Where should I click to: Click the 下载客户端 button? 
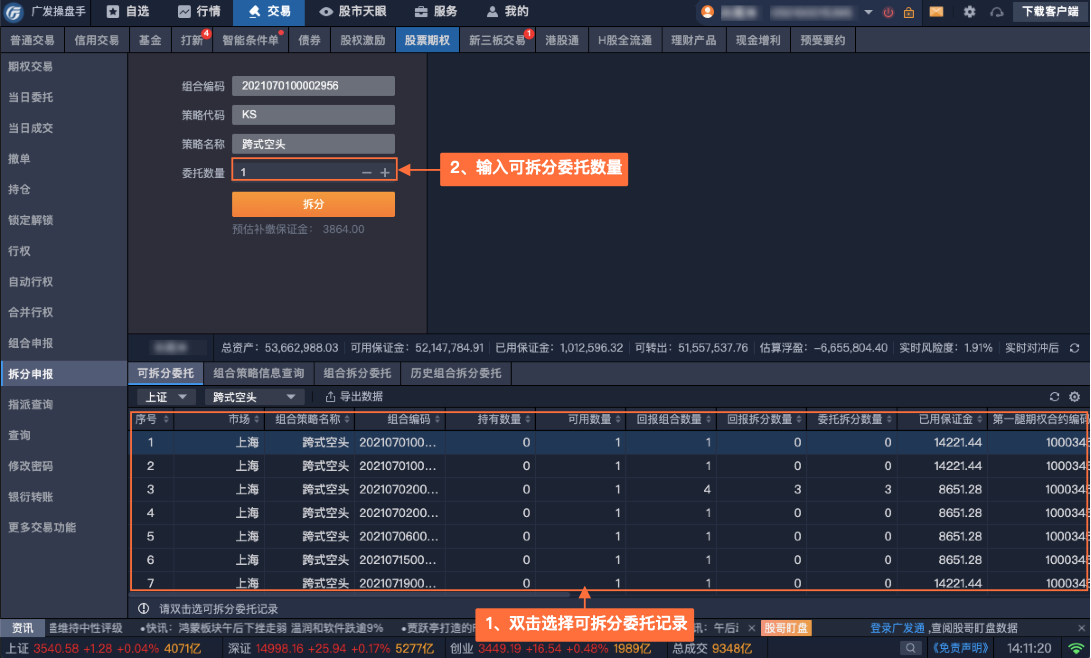(x=1050, y=12)
